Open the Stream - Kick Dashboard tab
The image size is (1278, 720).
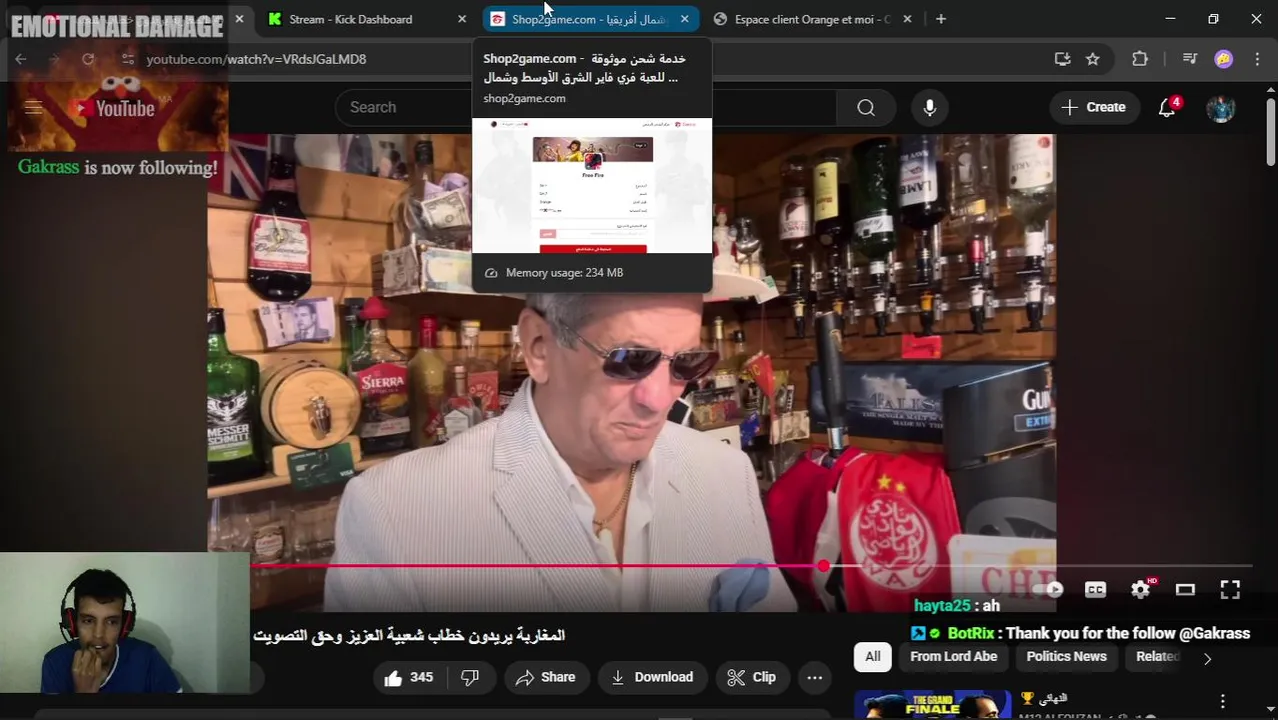pyautogui.click(x=350, y=19)
